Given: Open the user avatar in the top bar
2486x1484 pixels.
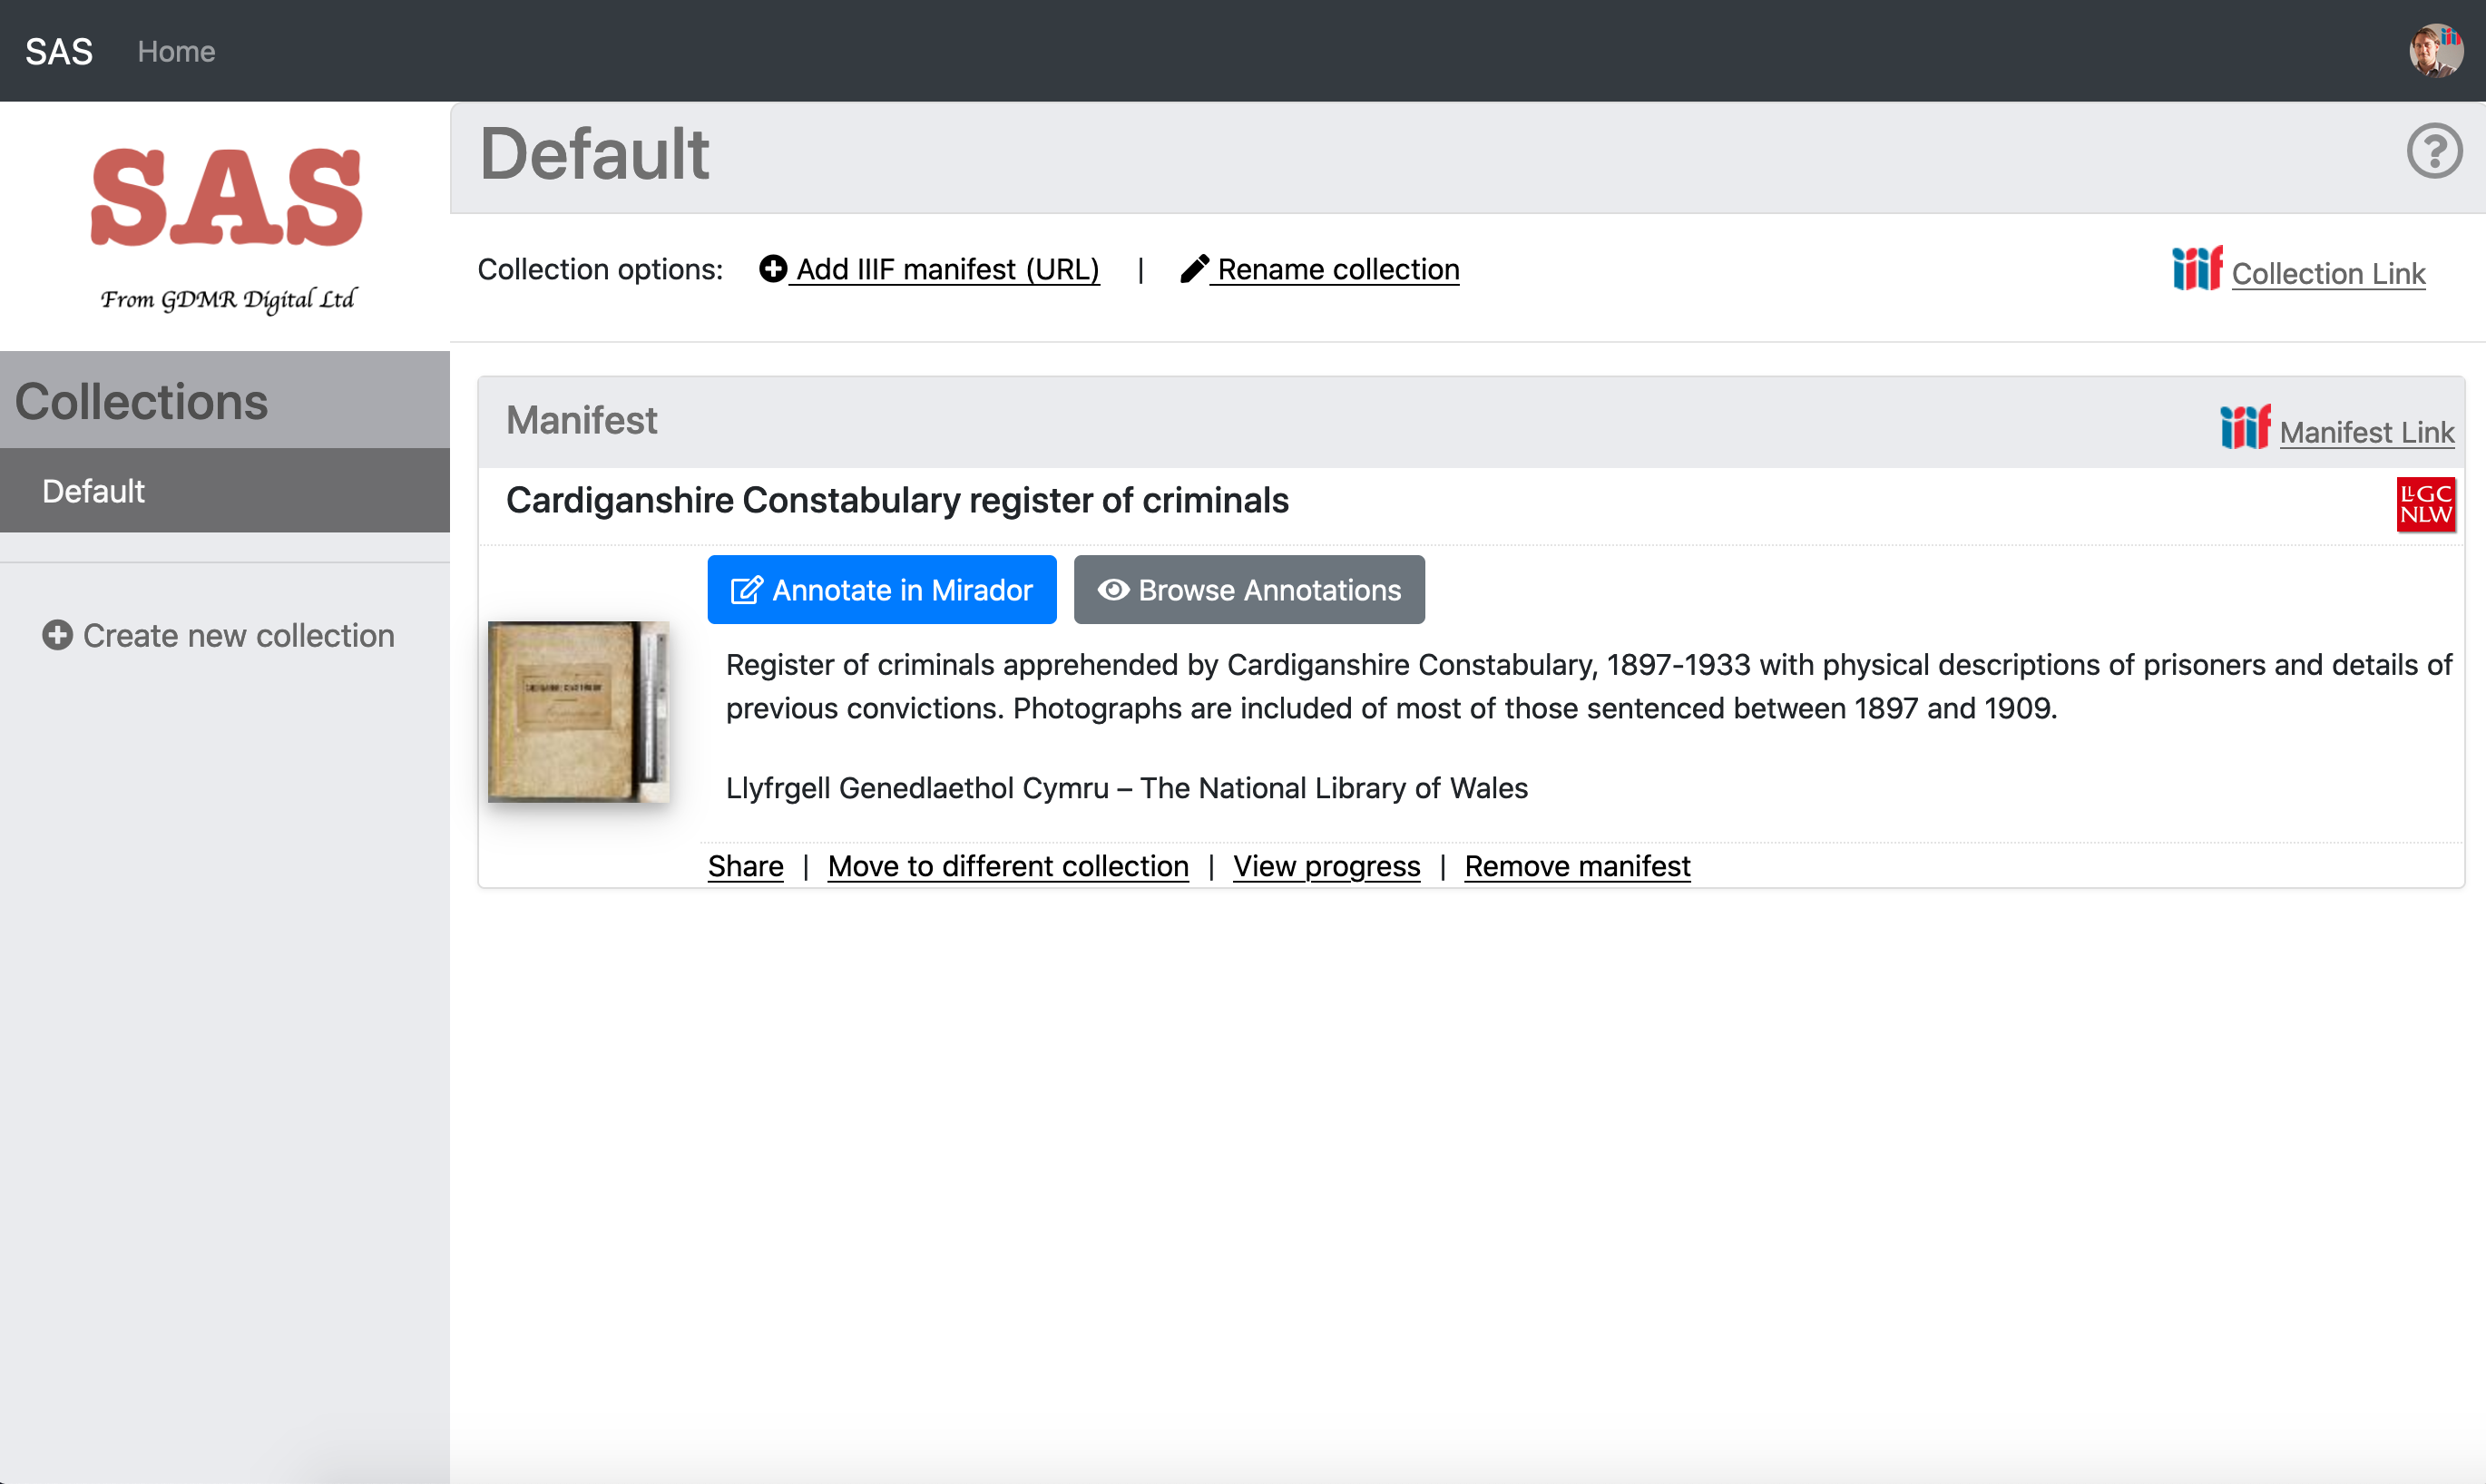Looking at the screenshot, I should [x=2436, y=51].
